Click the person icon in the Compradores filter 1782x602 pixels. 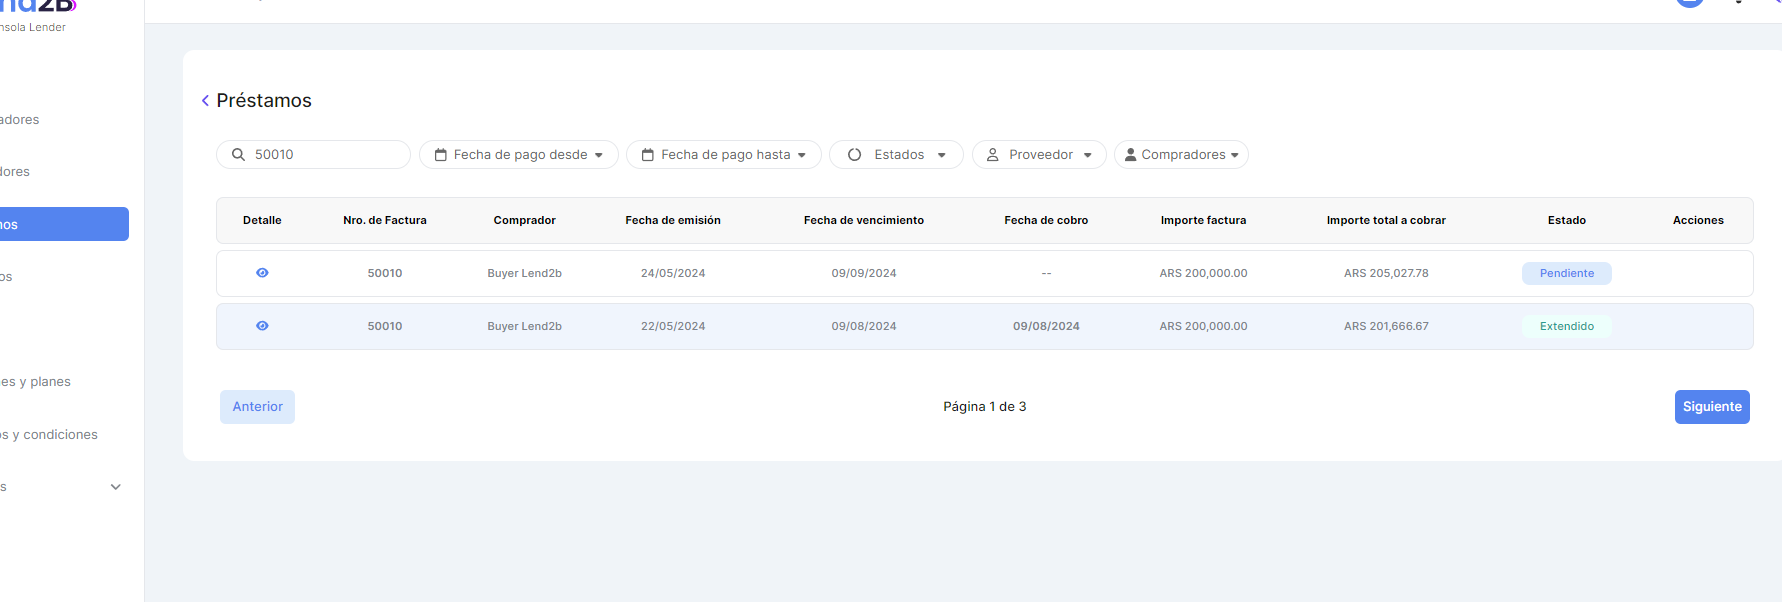1130,155
